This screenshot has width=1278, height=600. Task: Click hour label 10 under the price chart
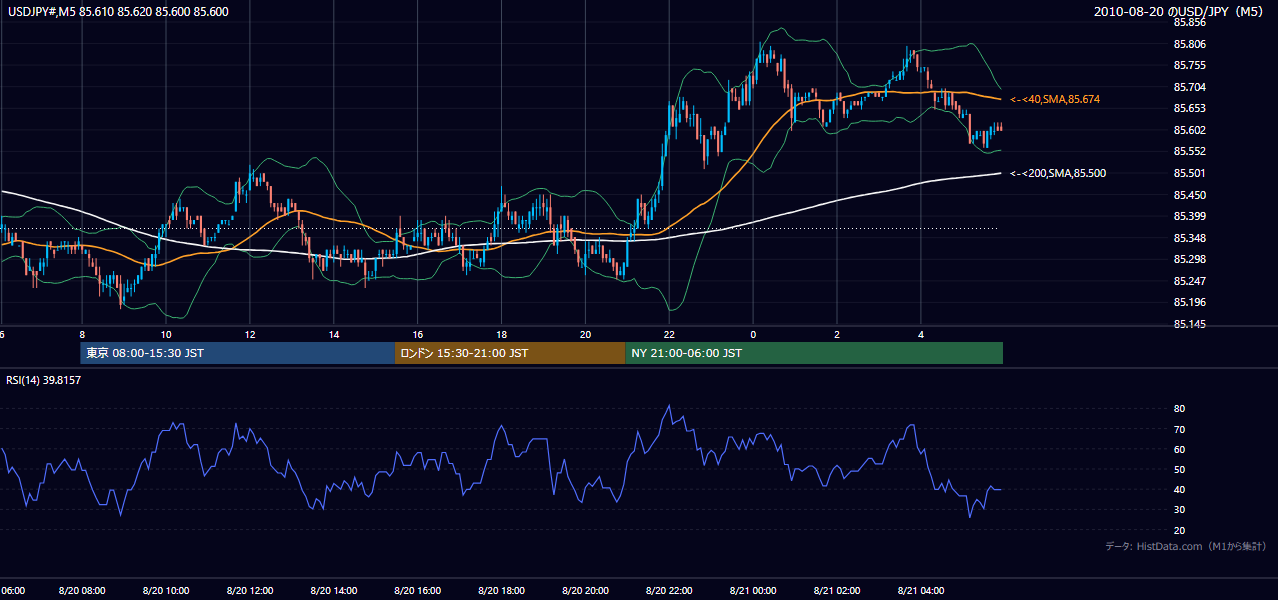[x=166, y=334]
